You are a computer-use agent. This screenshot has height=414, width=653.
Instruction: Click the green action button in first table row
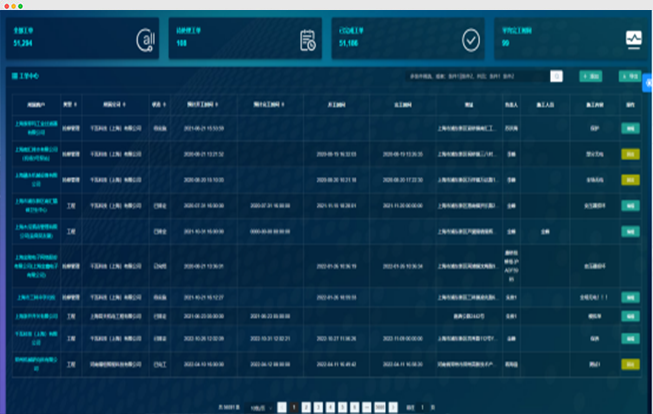click(630, 128)
